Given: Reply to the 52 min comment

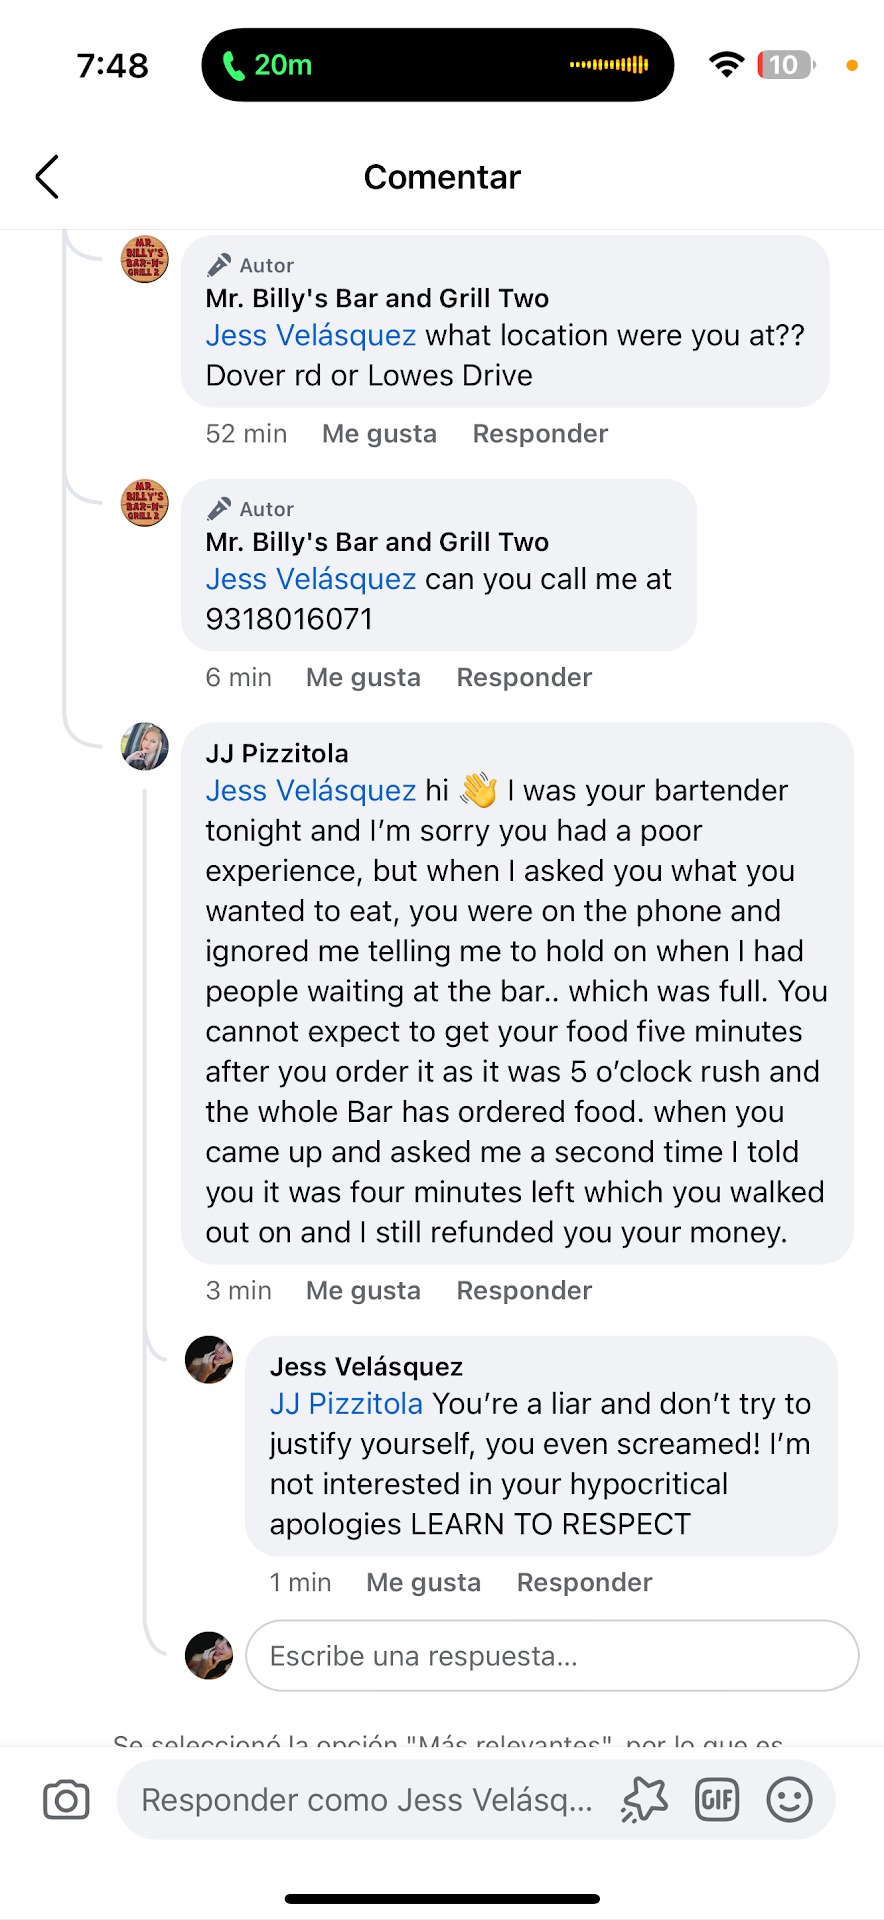Looking at the screenshot, I should pos(540,434).
